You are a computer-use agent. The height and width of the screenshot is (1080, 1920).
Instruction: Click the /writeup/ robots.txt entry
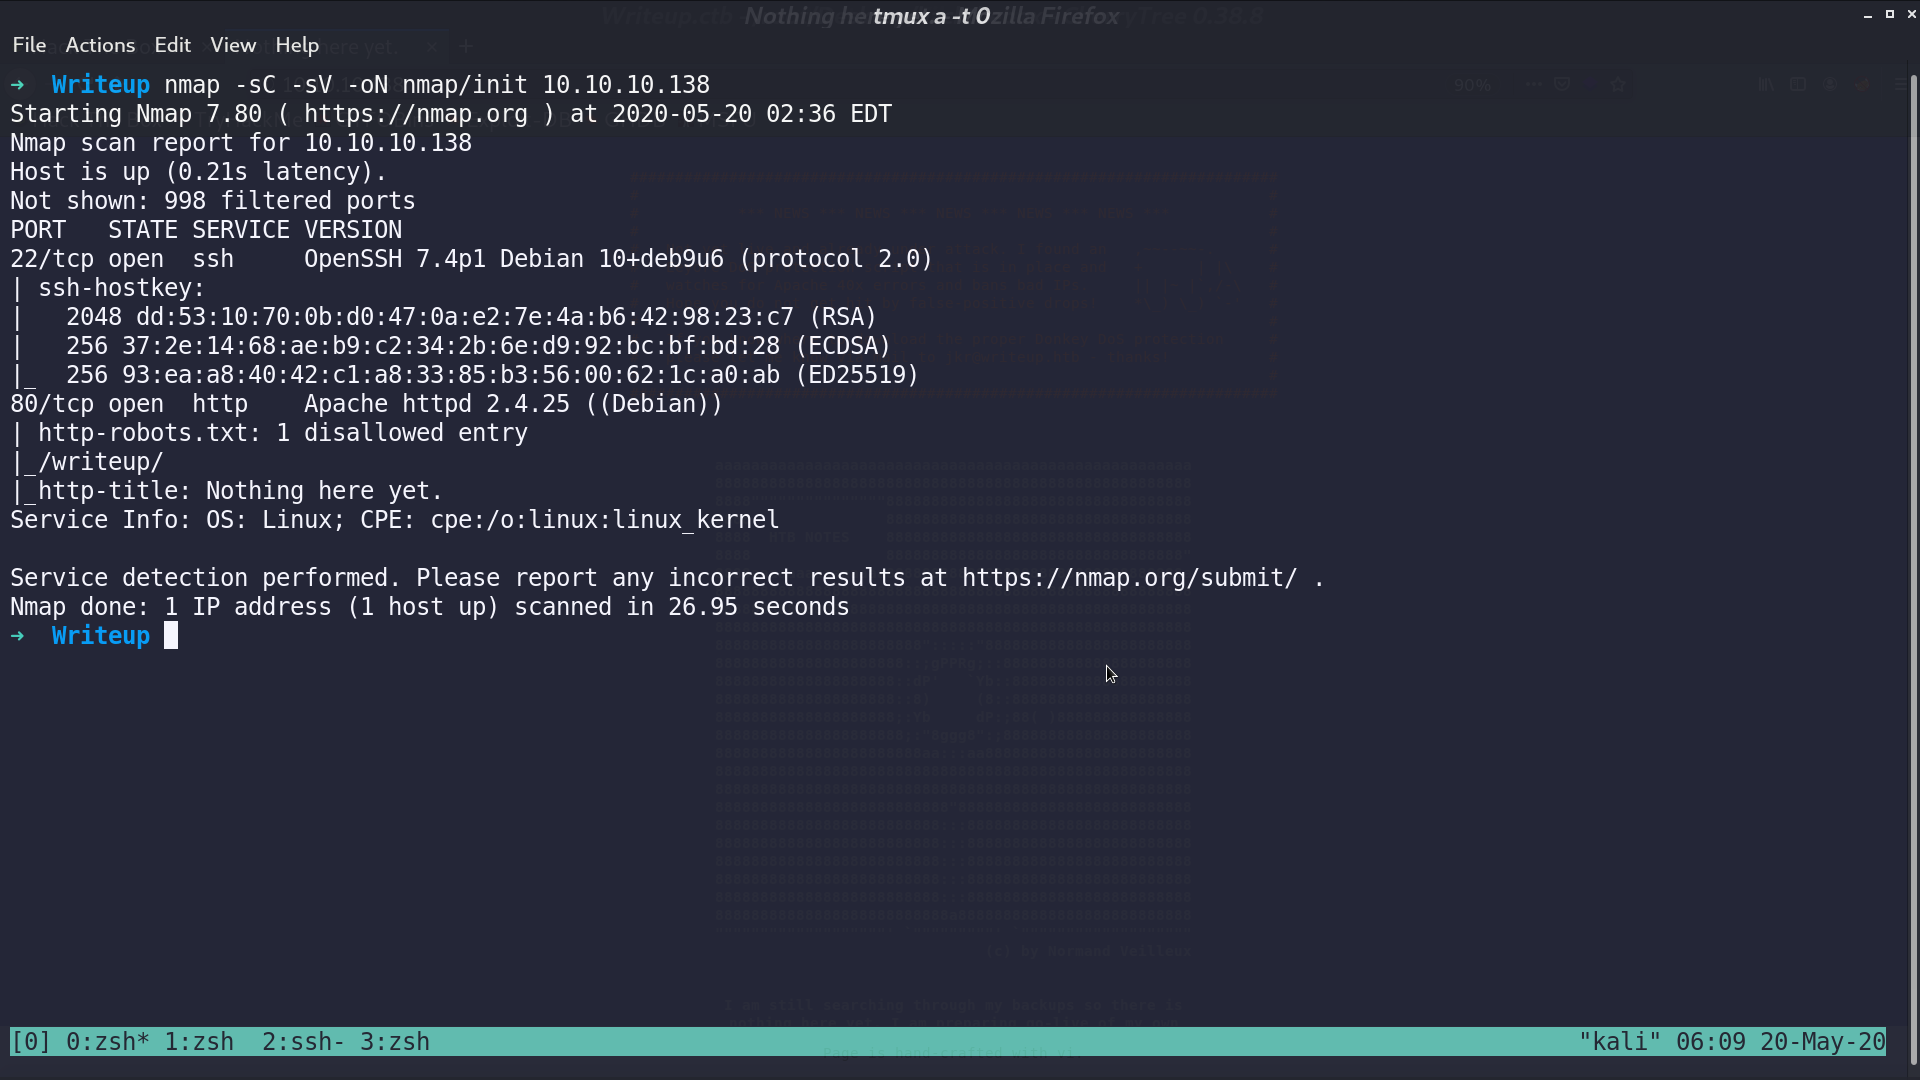coord(100,462)
